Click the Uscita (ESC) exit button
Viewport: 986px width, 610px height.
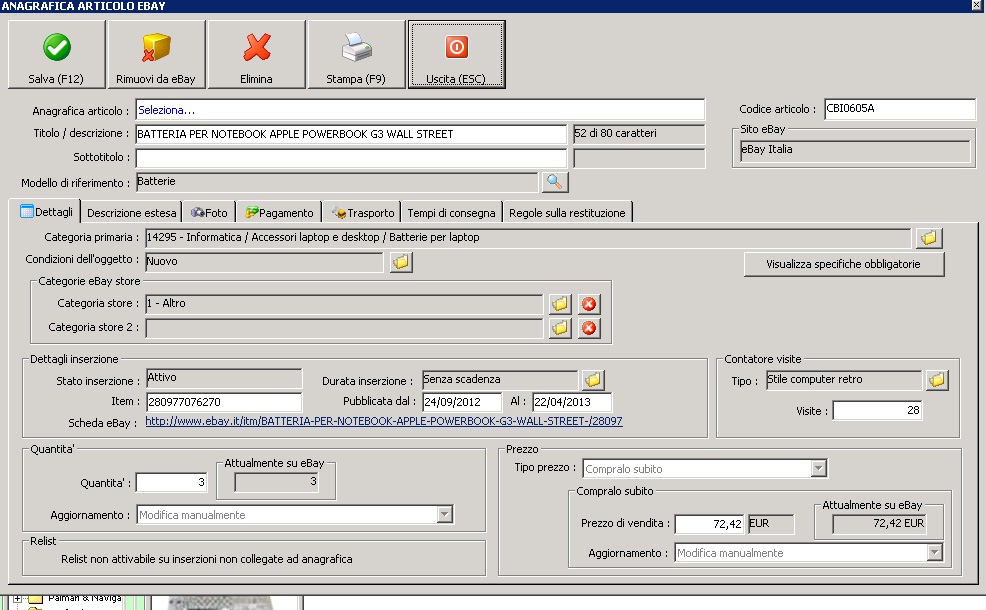[x=456, y=55]
